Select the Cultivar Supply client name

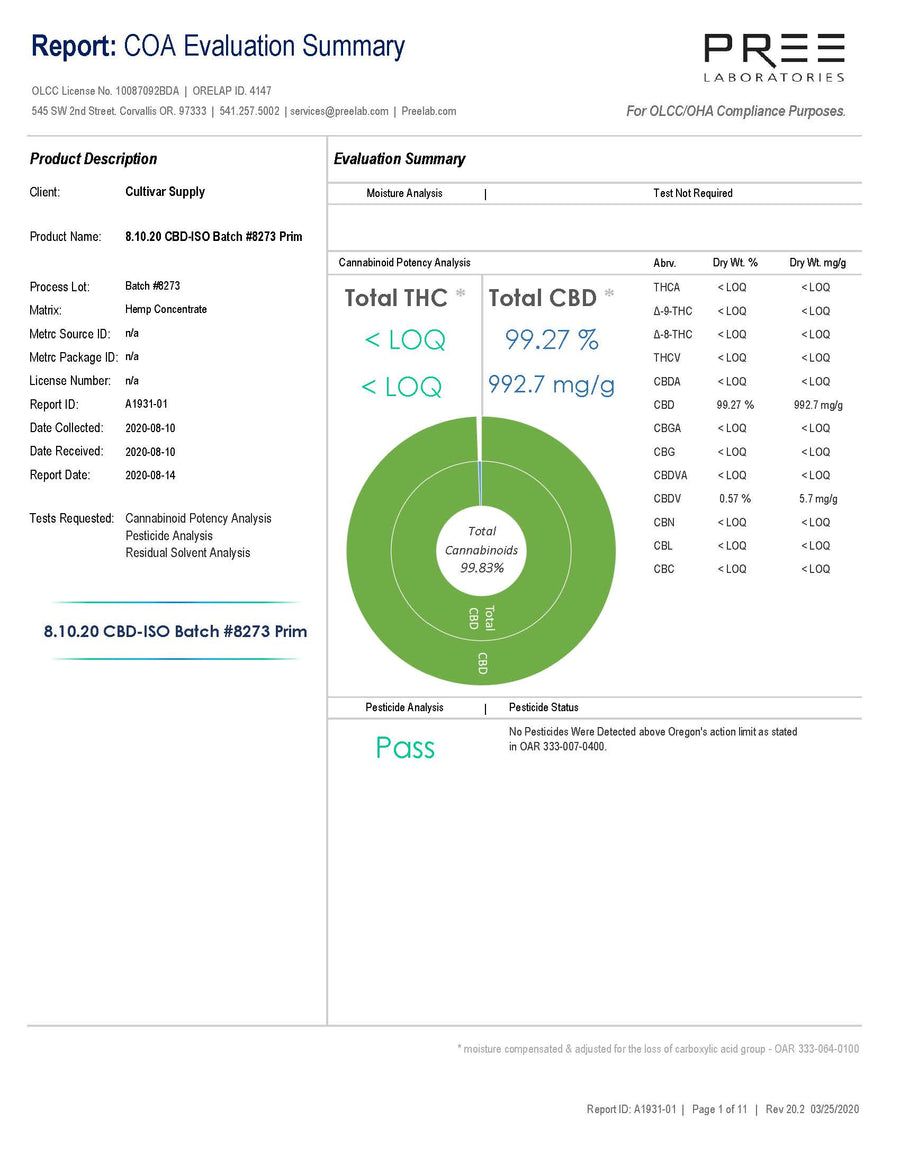pyautogui.click(x=165, y=192)
